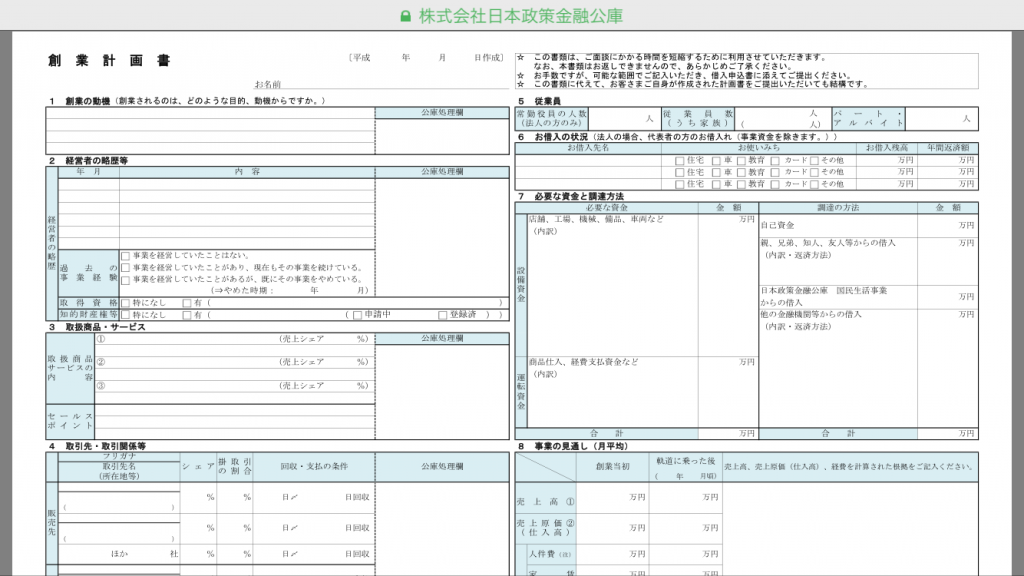This screenshot has width=1024, height=576.
Task: Click the 自己資金 amount cell
Action: [948, 225]
